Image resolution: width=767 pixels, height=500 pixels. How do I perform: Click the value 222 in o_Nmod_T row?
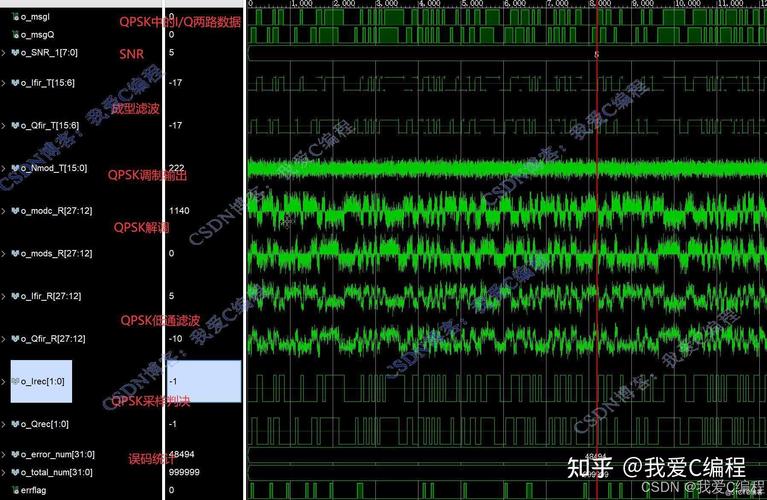(177, 168)
